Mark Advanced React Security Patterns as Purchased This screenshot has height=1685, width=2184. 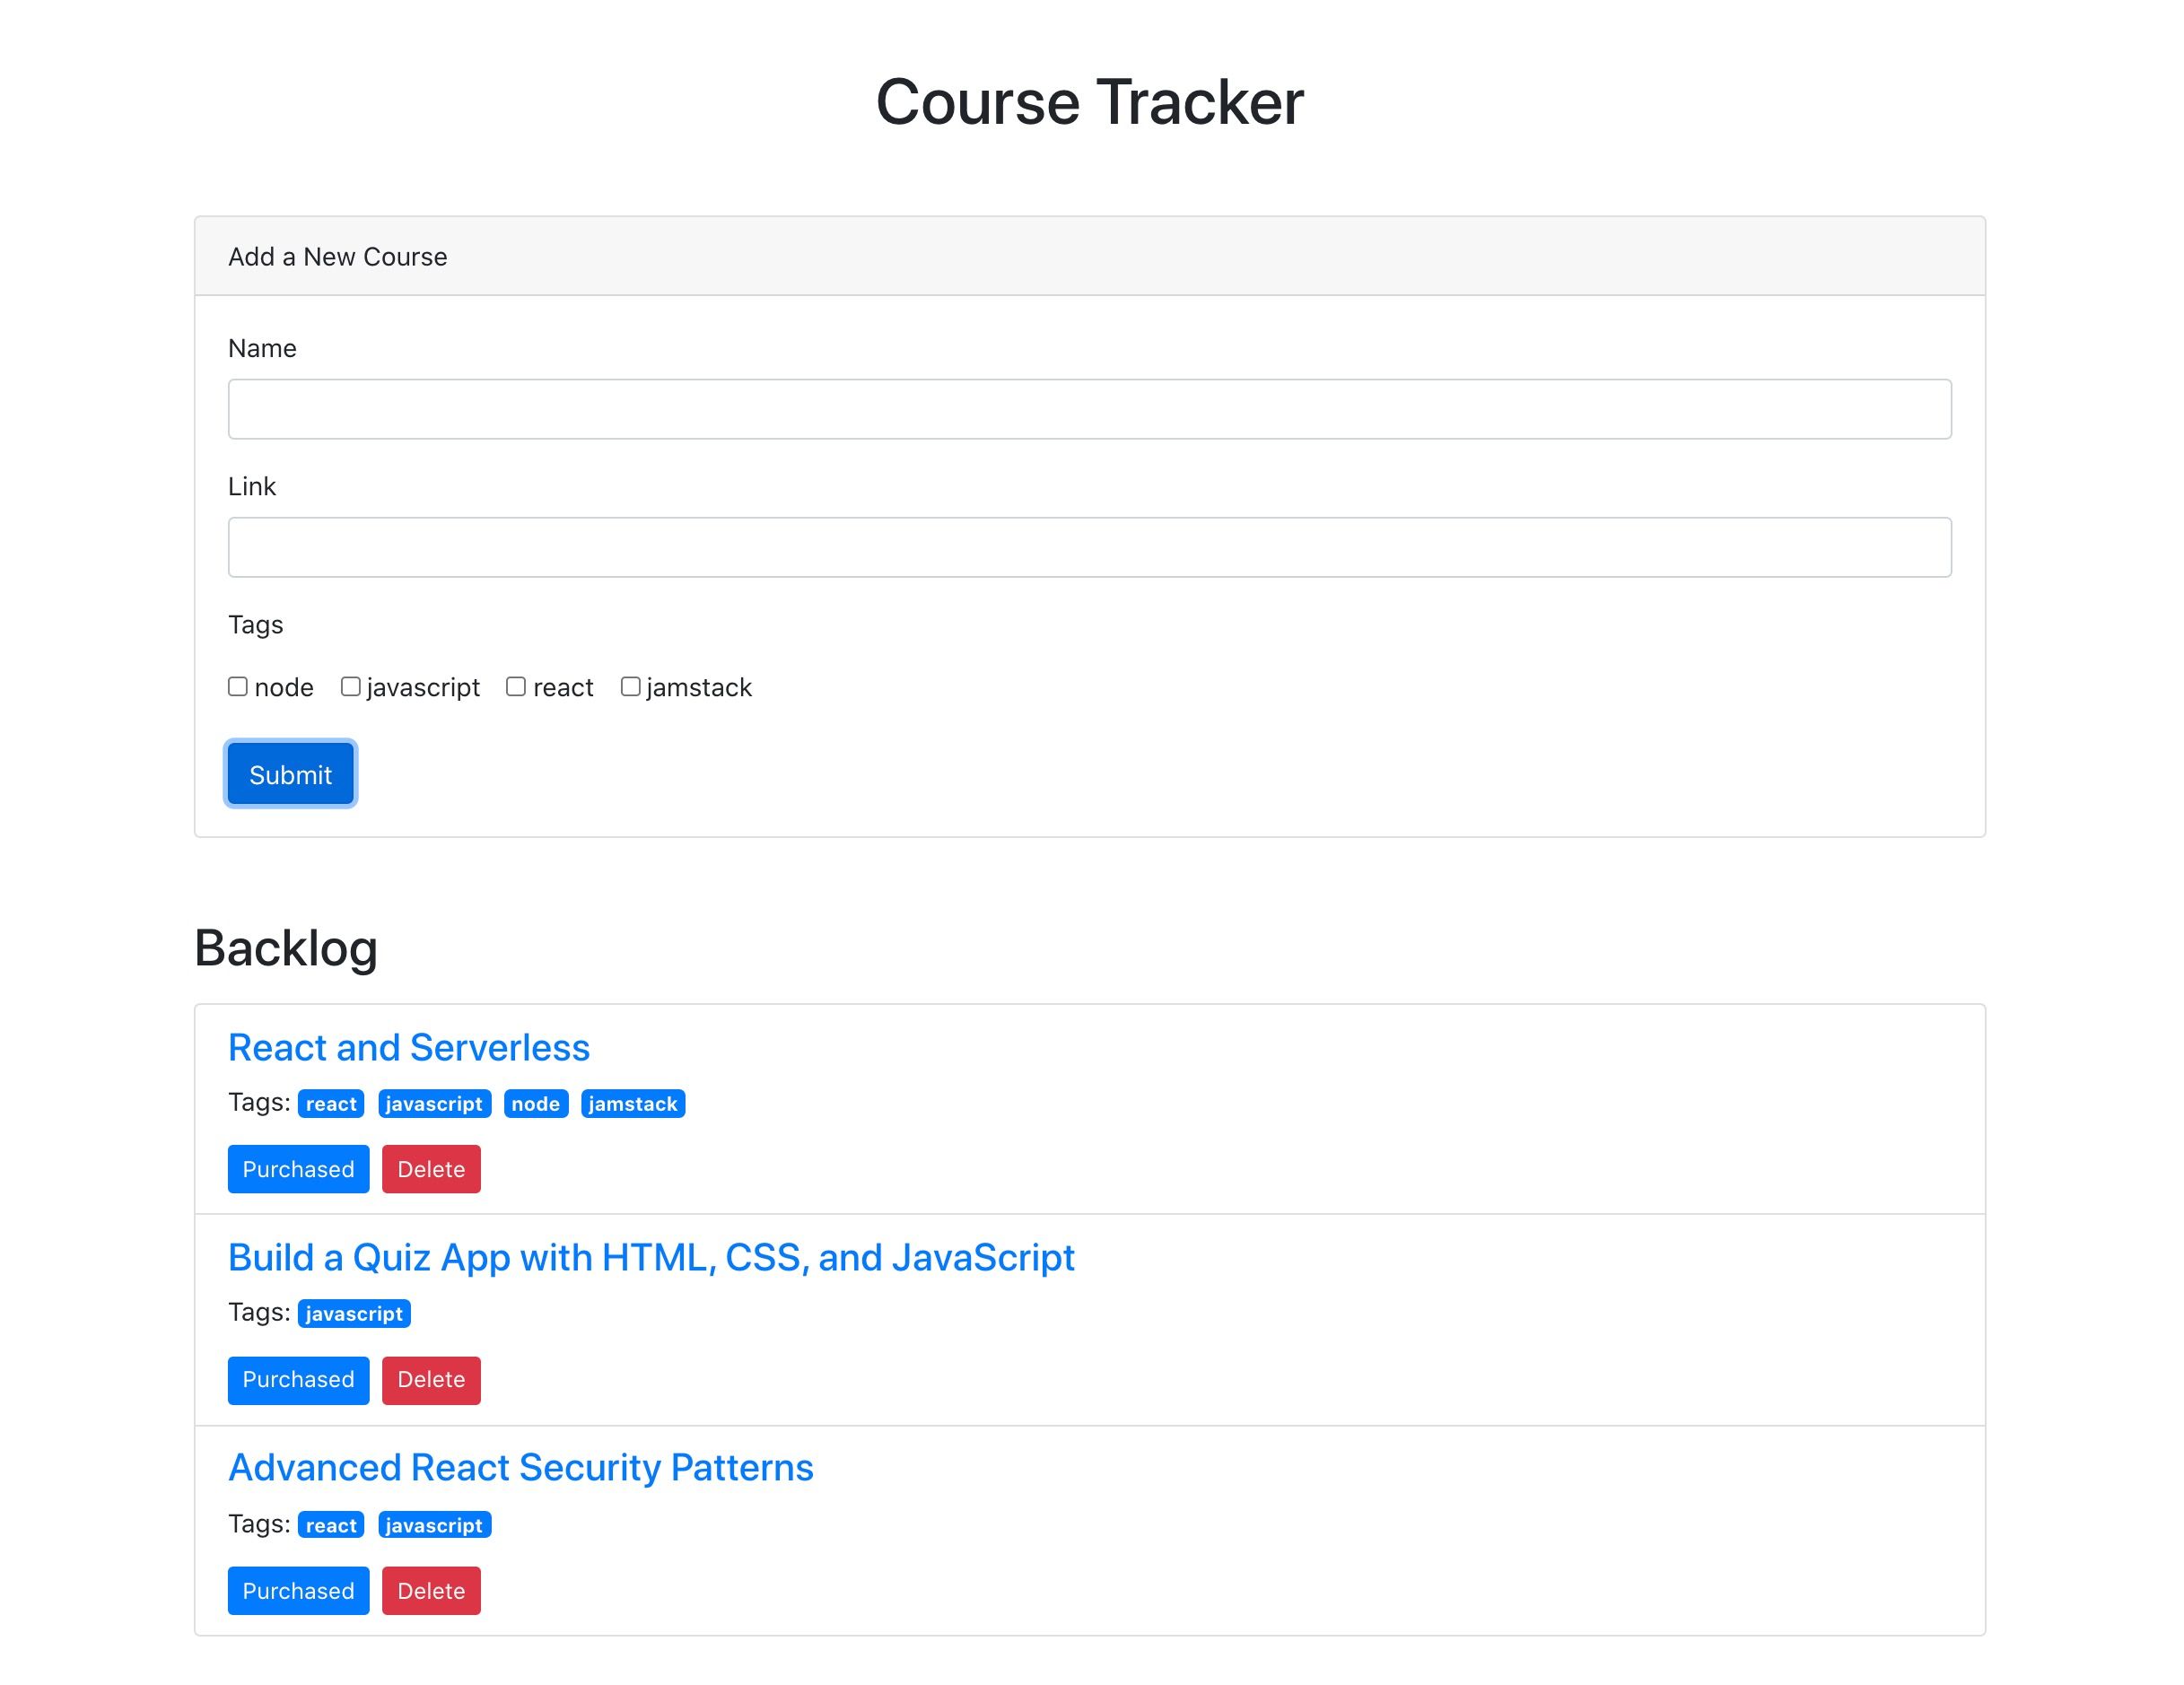[297, 1591]
